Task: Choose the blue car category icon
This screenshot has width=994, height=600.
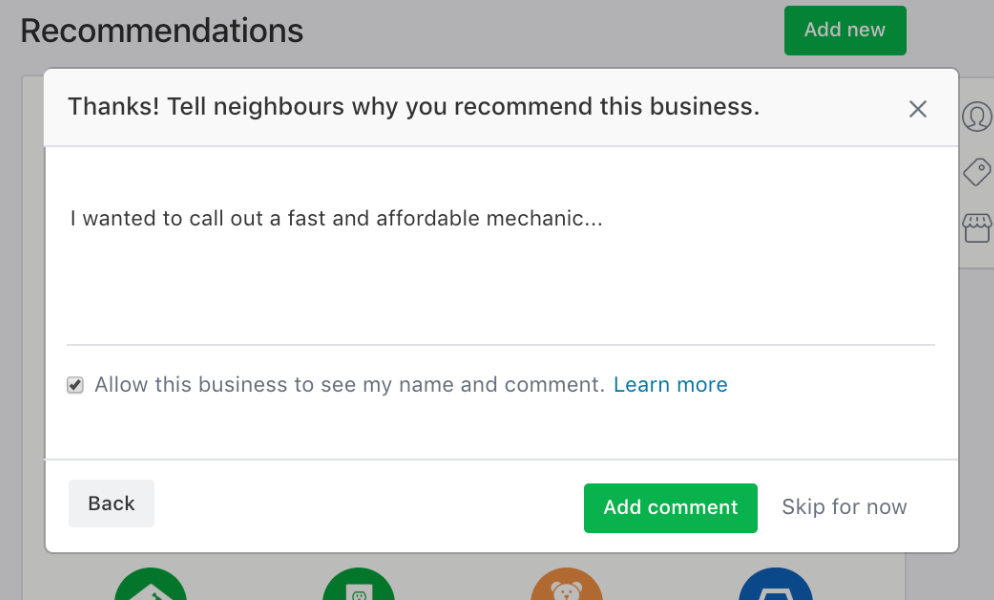Action: point(775,584)
